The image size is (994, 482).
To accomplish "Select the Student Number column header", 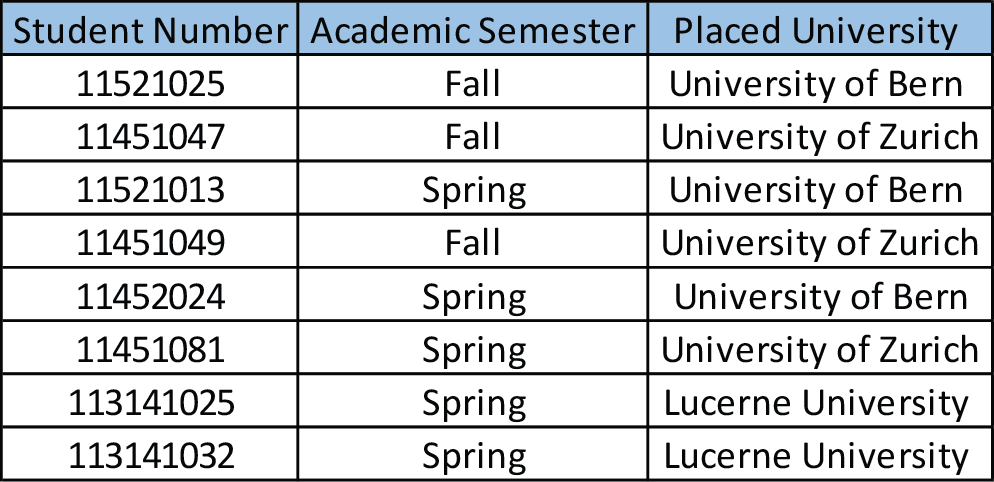I will point(150,29).
